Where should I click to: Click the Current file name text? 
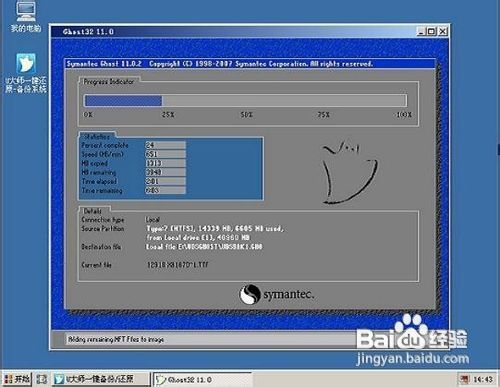(x=178, y=265)
